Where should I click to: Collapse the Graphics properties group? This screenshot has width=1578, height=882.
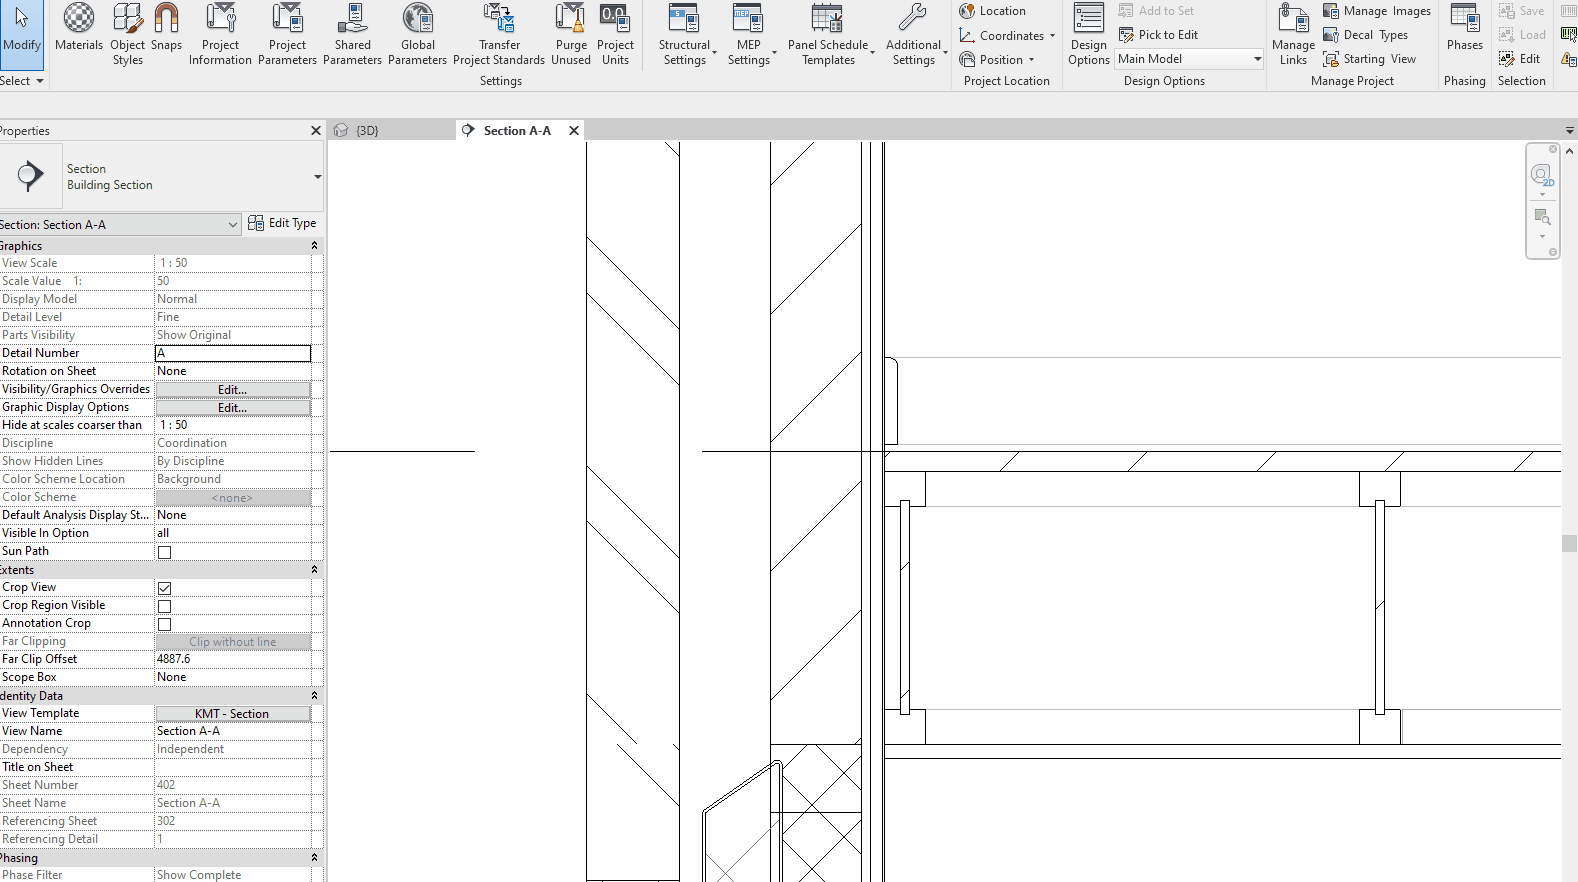click(x=314, y=246)
